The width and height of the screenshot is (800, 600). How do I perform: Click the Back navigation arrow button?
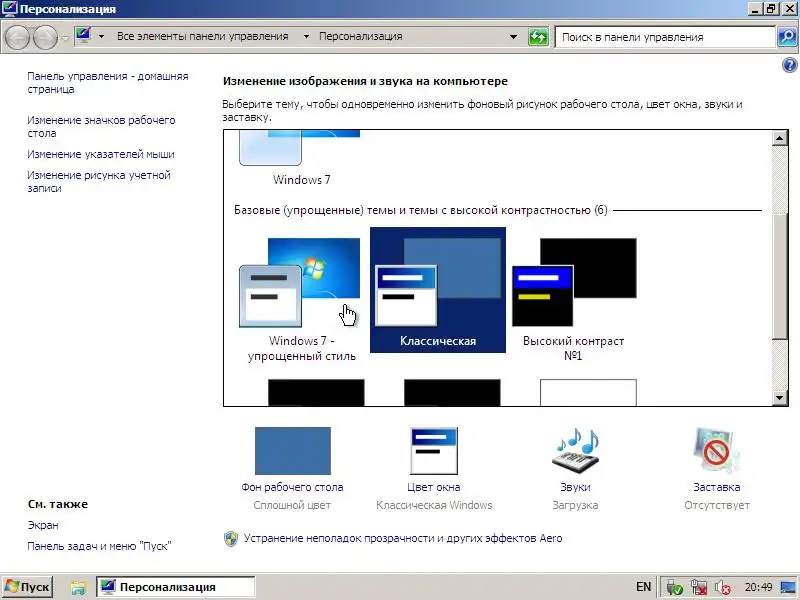coord(17,37)
